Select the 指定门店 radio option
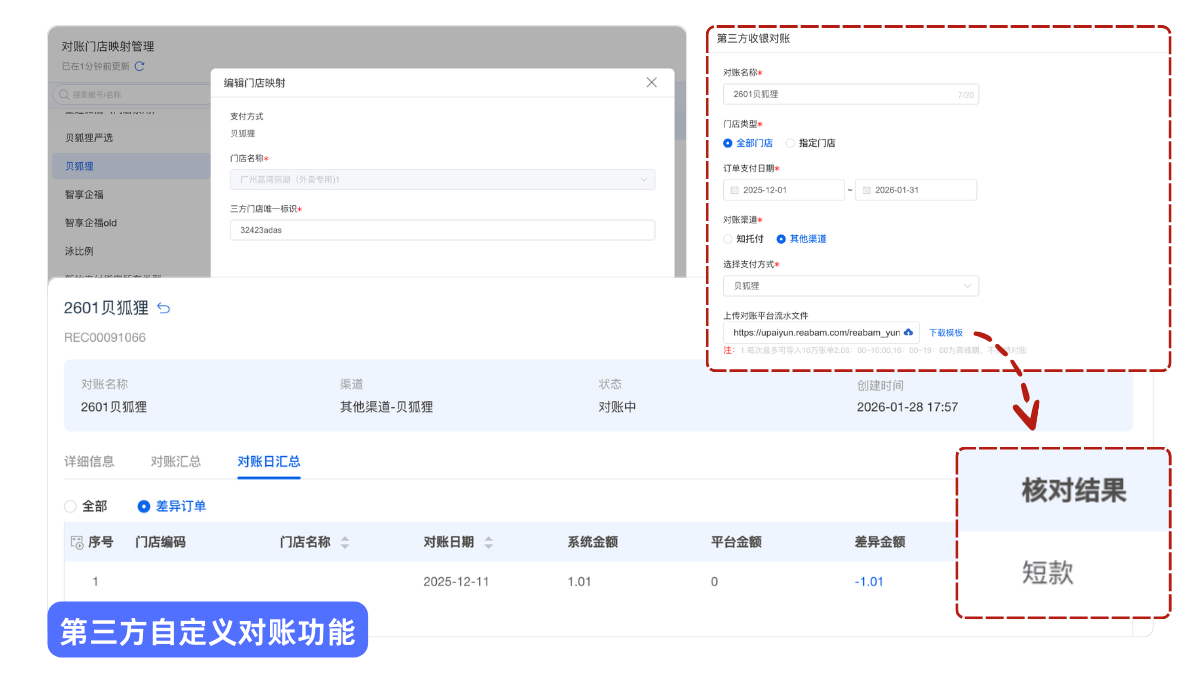1200x700 pixels. (791, 143)
